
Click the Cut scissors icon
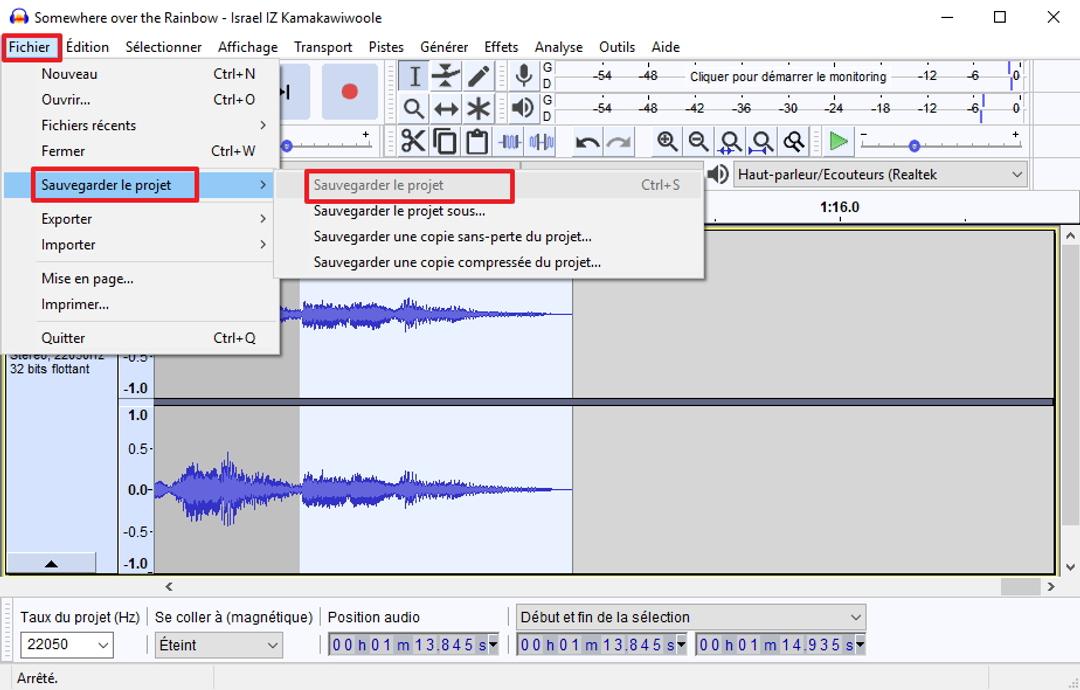coord(413,142)
